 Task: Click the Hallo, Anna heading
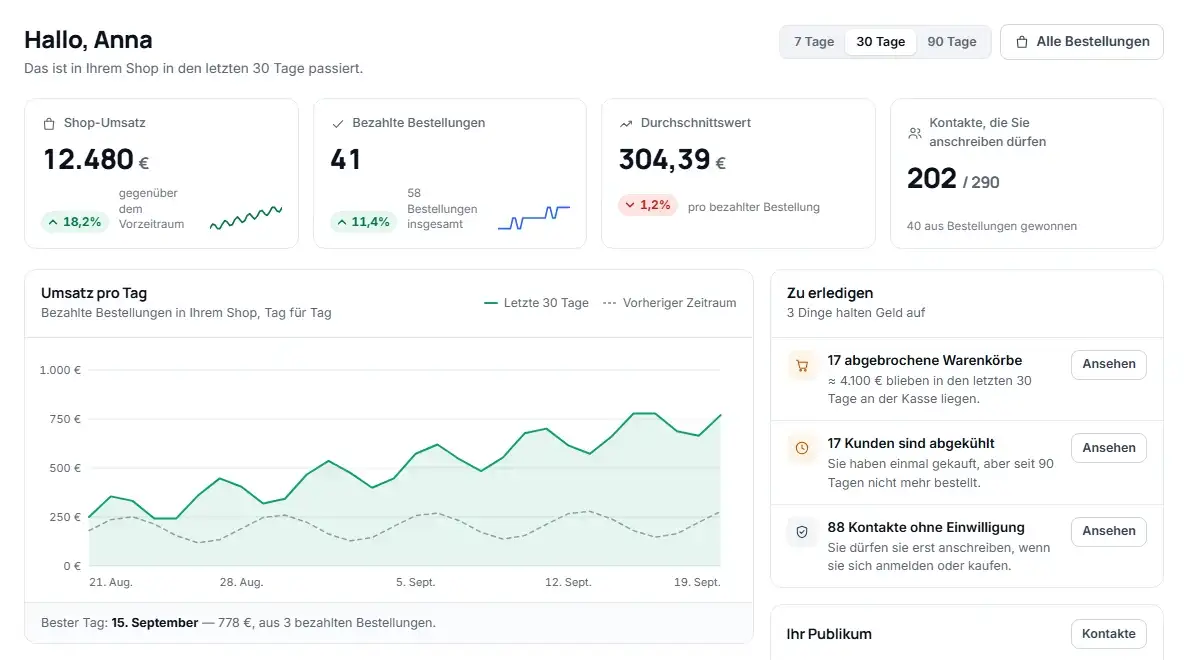click(x=88, y=39)
